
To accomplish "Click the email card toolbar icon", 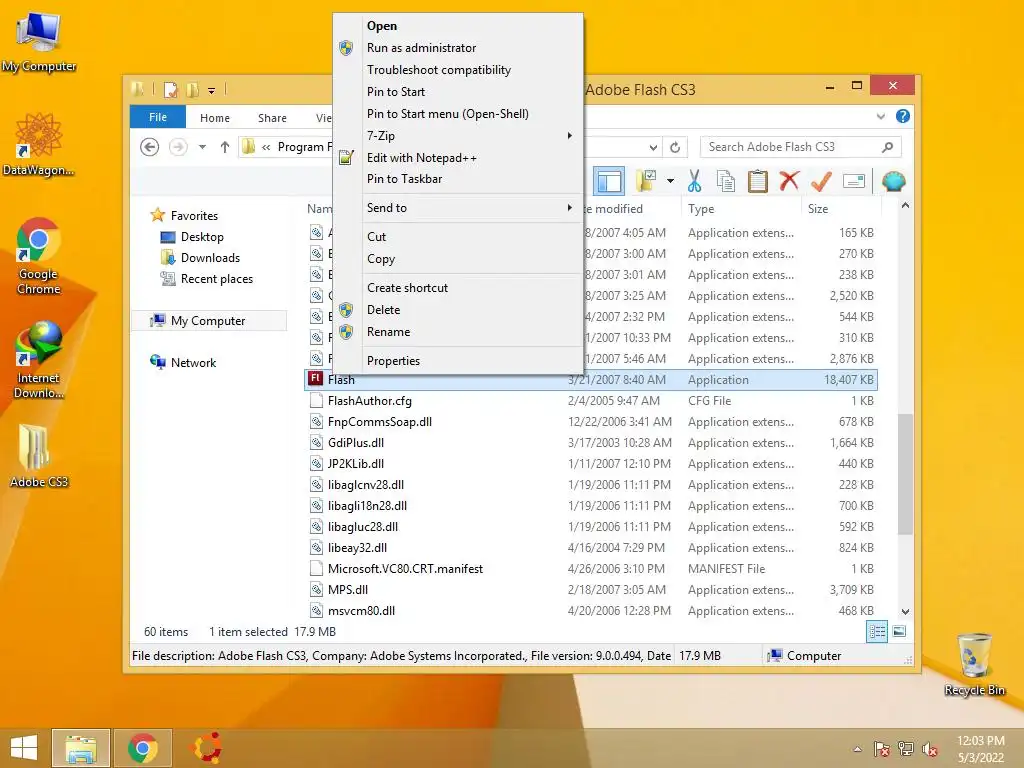I will tap(854, 181).
